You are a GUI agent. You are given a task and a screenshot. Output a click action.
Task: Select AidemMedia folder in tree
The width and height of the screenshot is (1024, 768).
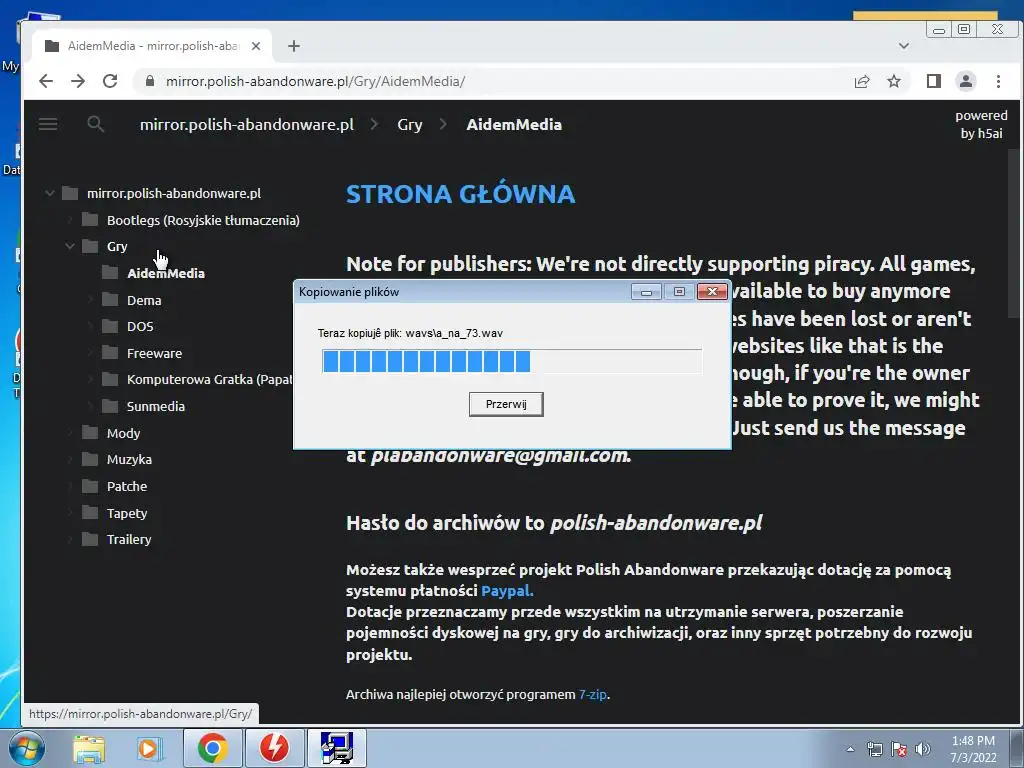click(x=166, y=273)
